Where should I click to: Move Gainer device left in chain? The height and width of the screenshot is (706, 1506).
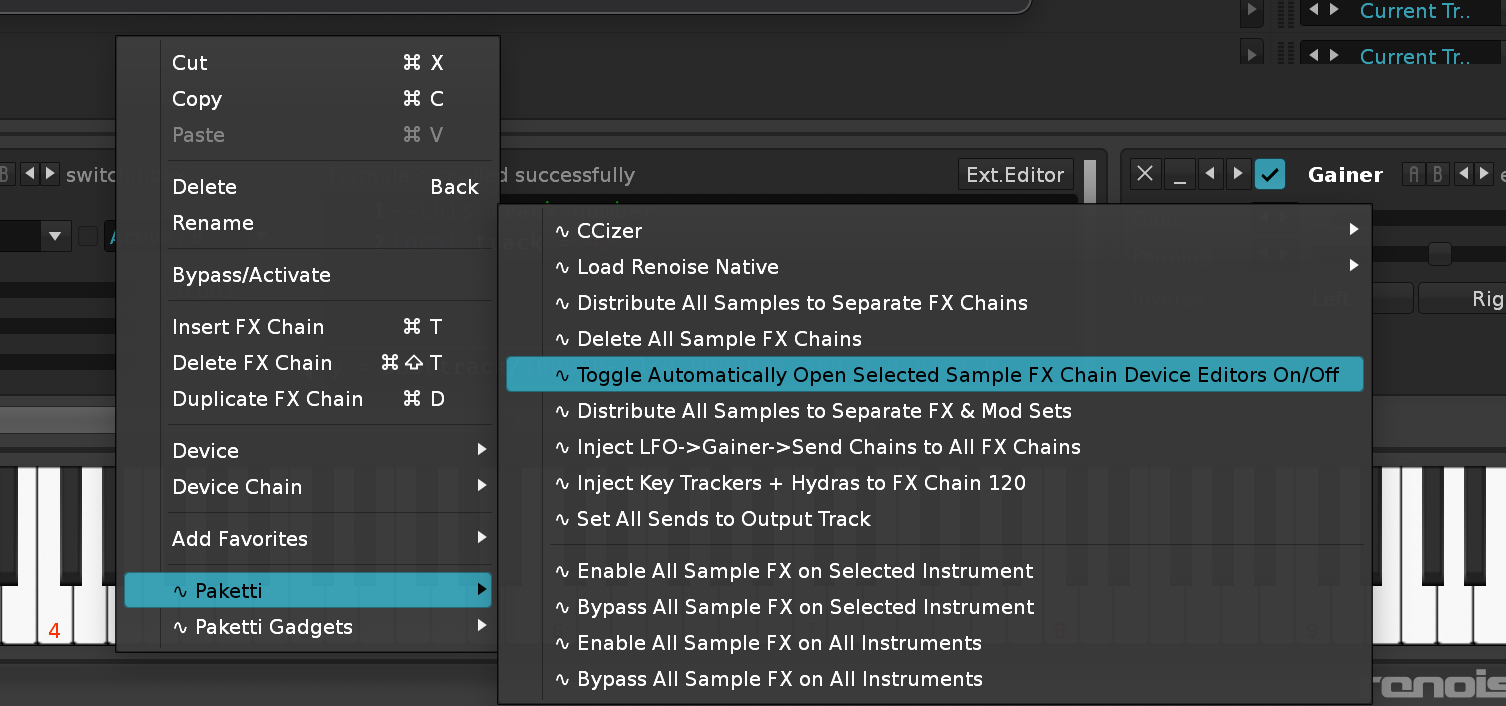tap(1211, 174)
